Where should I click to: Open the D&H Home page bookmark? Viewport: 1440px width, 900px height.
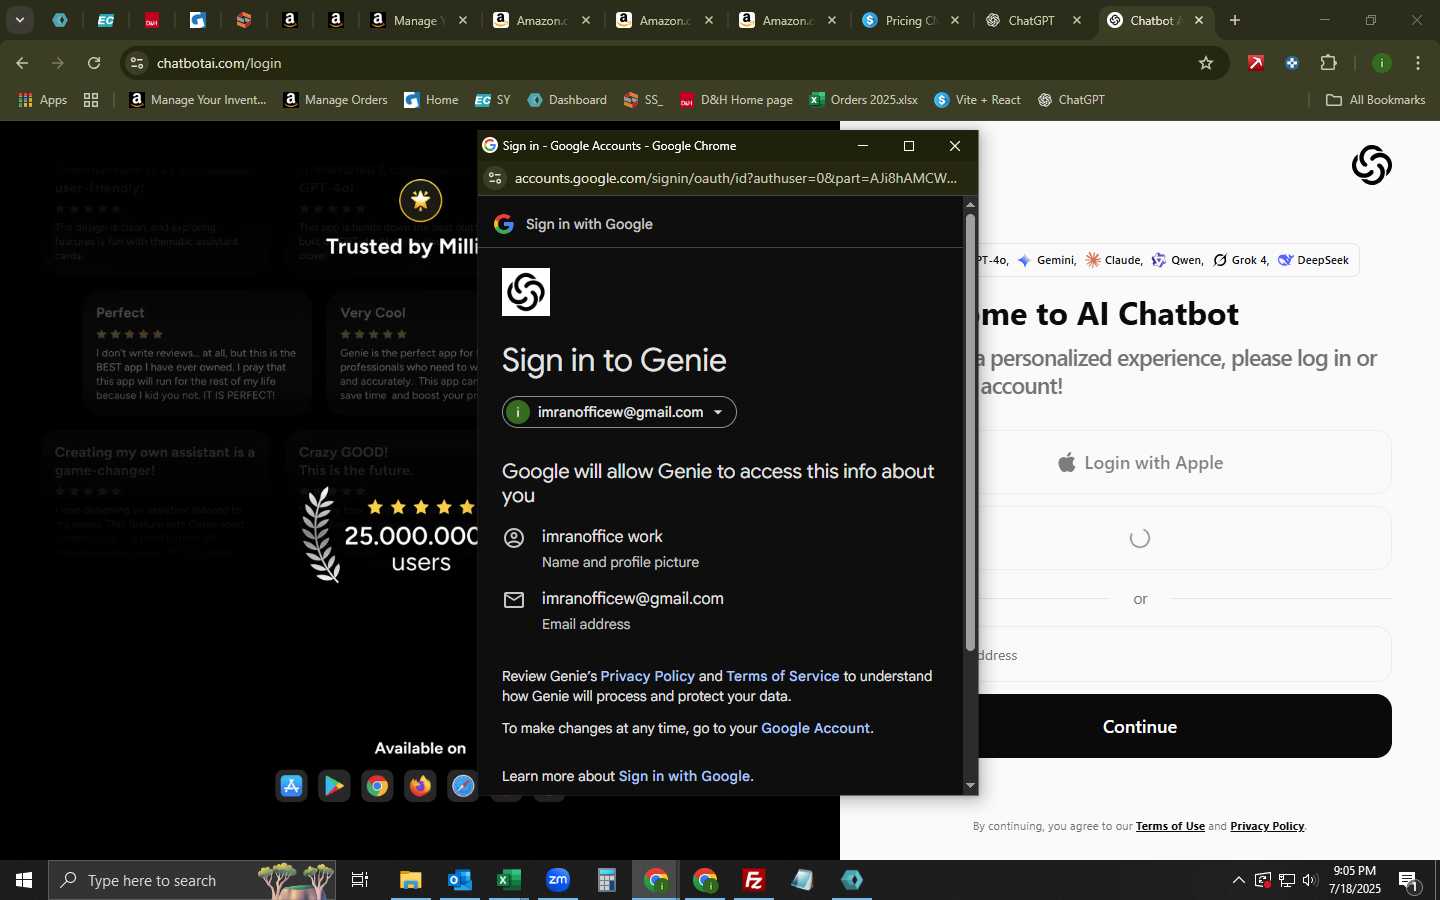(x=737, y=100)
